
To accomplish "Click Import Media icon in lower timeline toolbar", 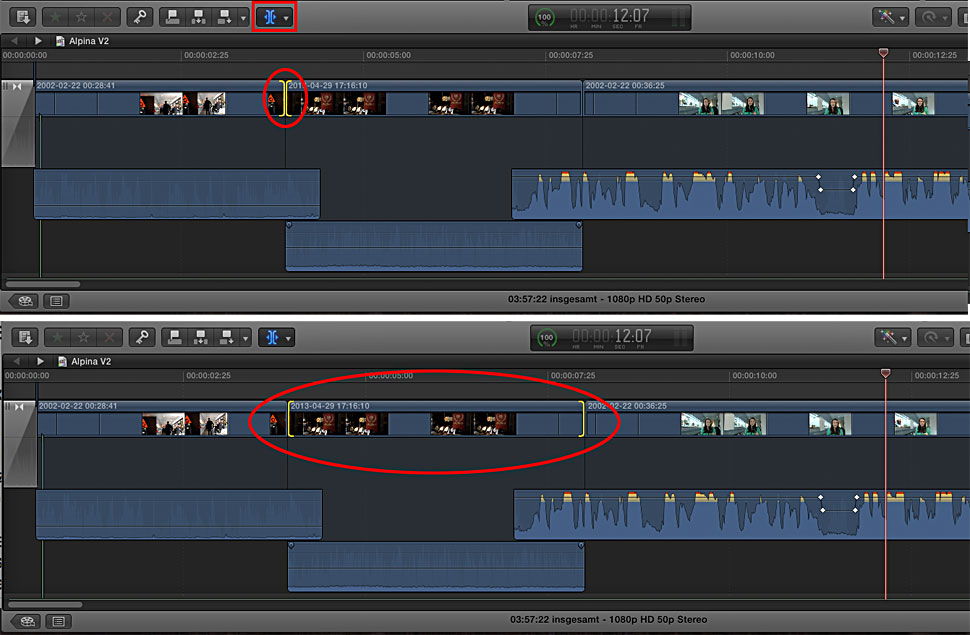I will [x=25, y=337].
